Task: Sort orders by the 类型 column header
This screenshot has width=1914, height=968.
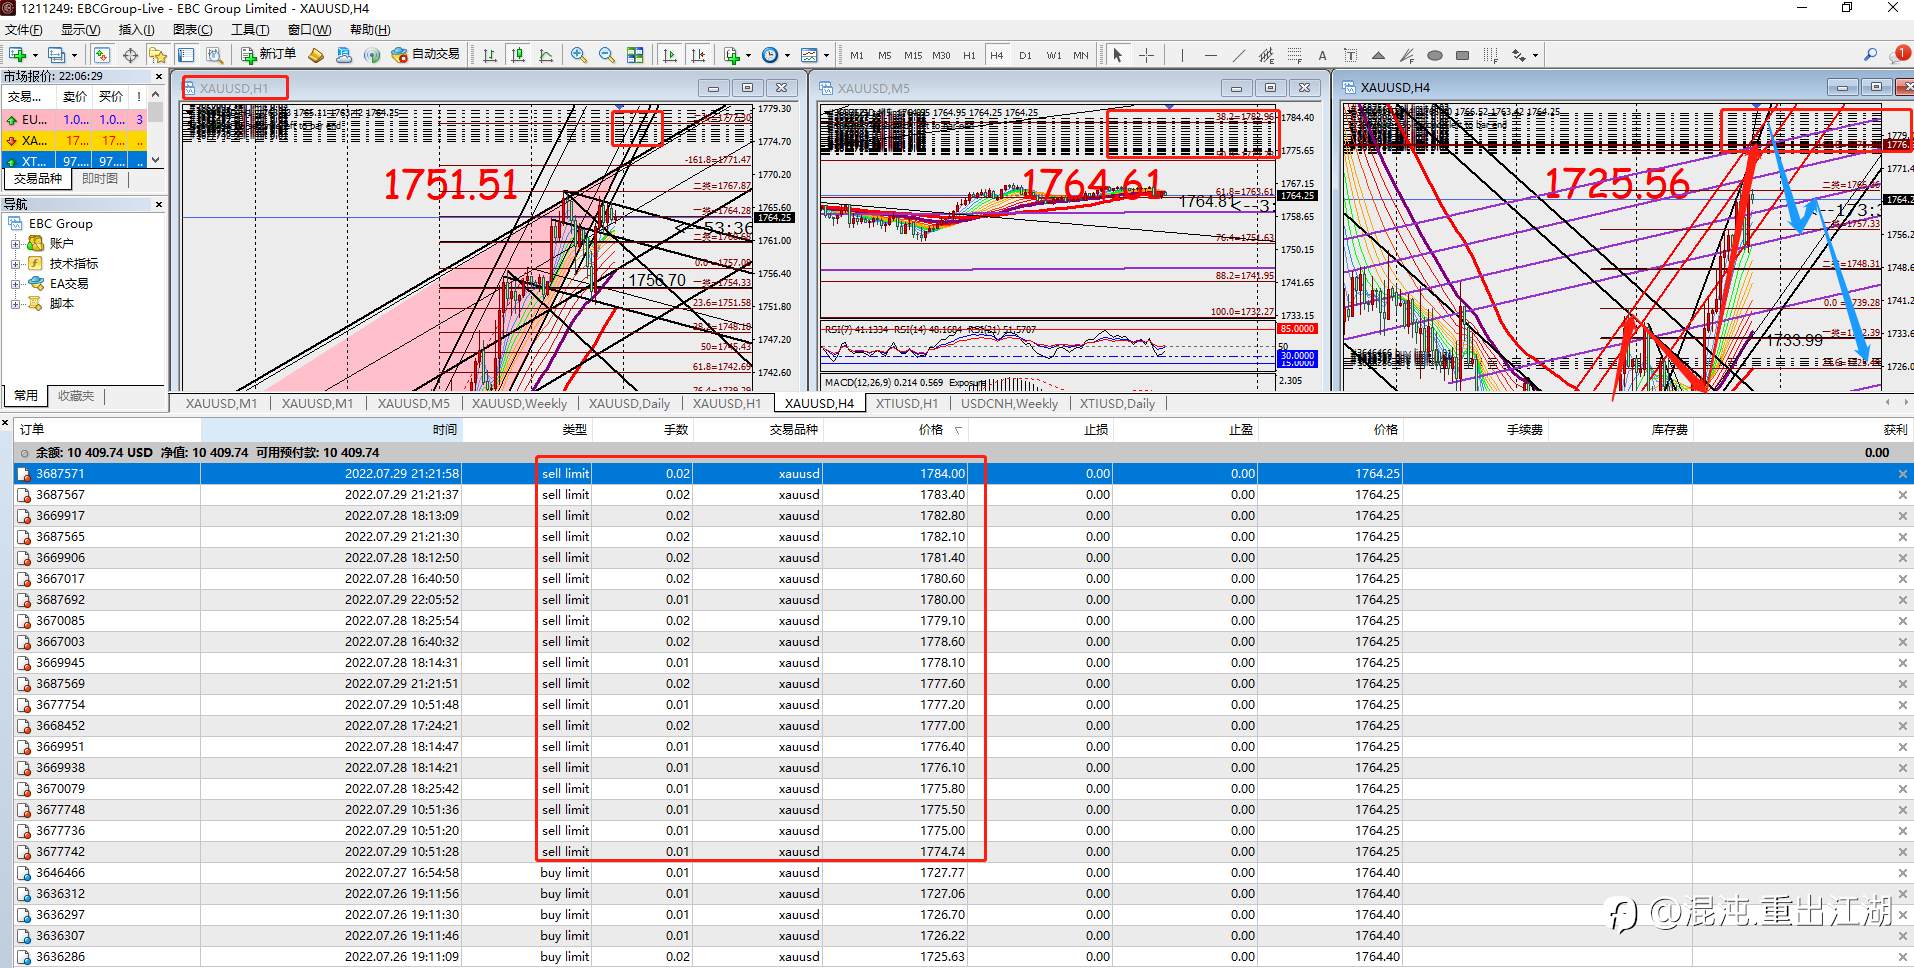Action: tap(575, 430)
